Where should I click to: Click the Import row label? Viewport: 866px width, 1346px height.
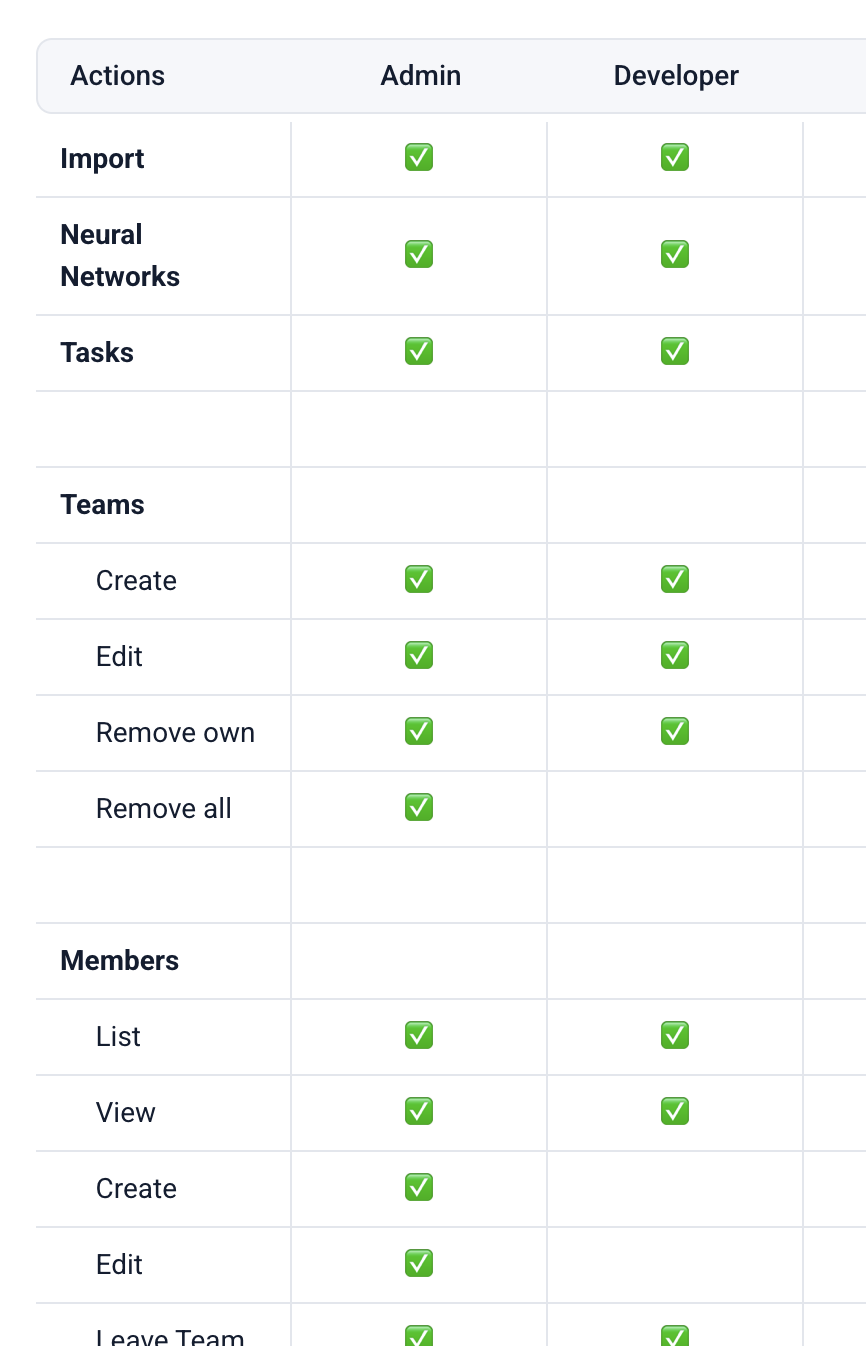(103, 159)
